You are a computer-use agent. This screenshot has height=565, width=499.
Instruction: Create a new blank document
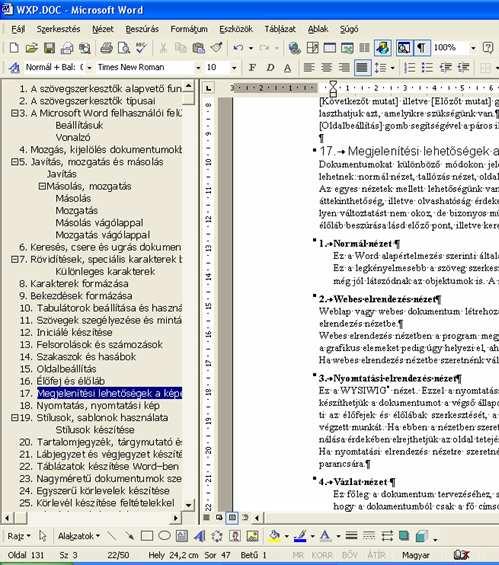(14, 48)
